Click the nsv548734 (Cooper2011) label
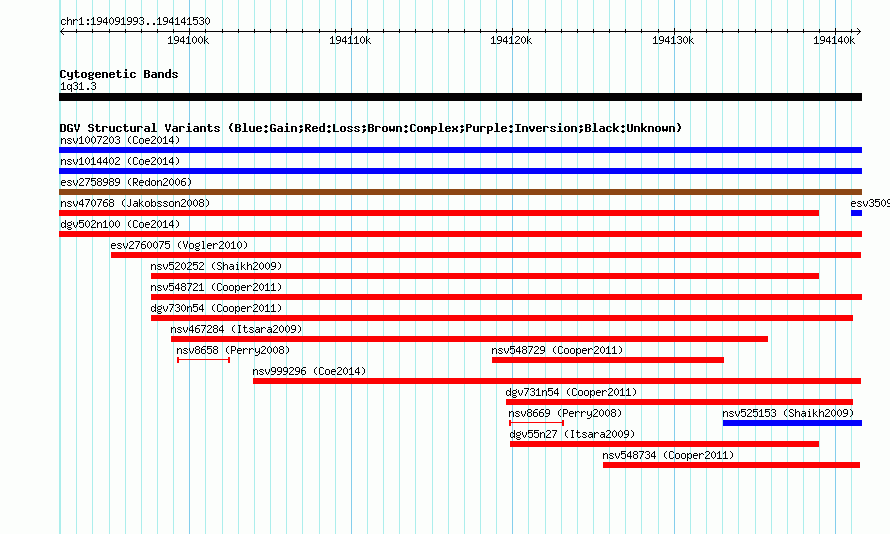The image size is (890, 534). pos(669,455)
